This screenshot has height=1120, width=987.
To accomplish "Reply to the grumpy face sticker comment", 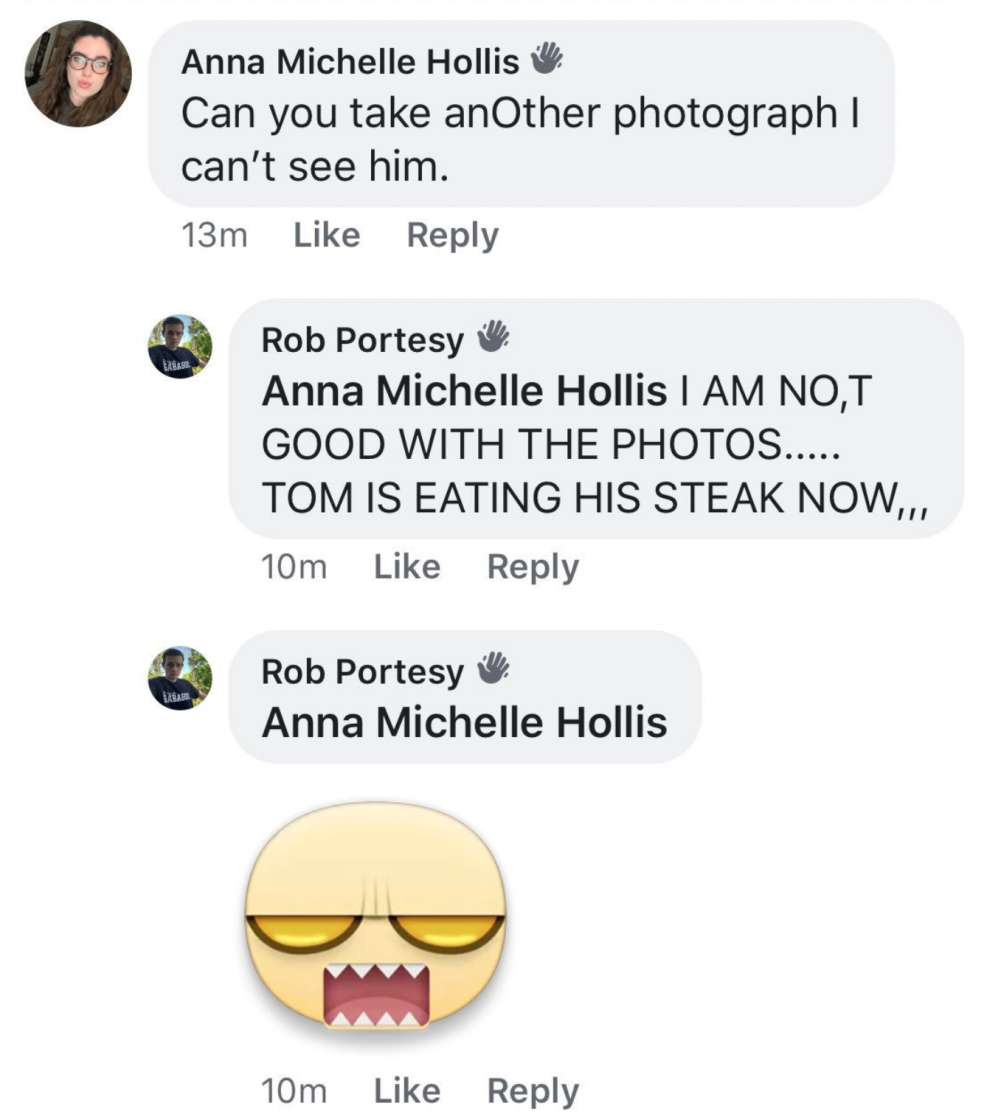I will pos(533,1091).
